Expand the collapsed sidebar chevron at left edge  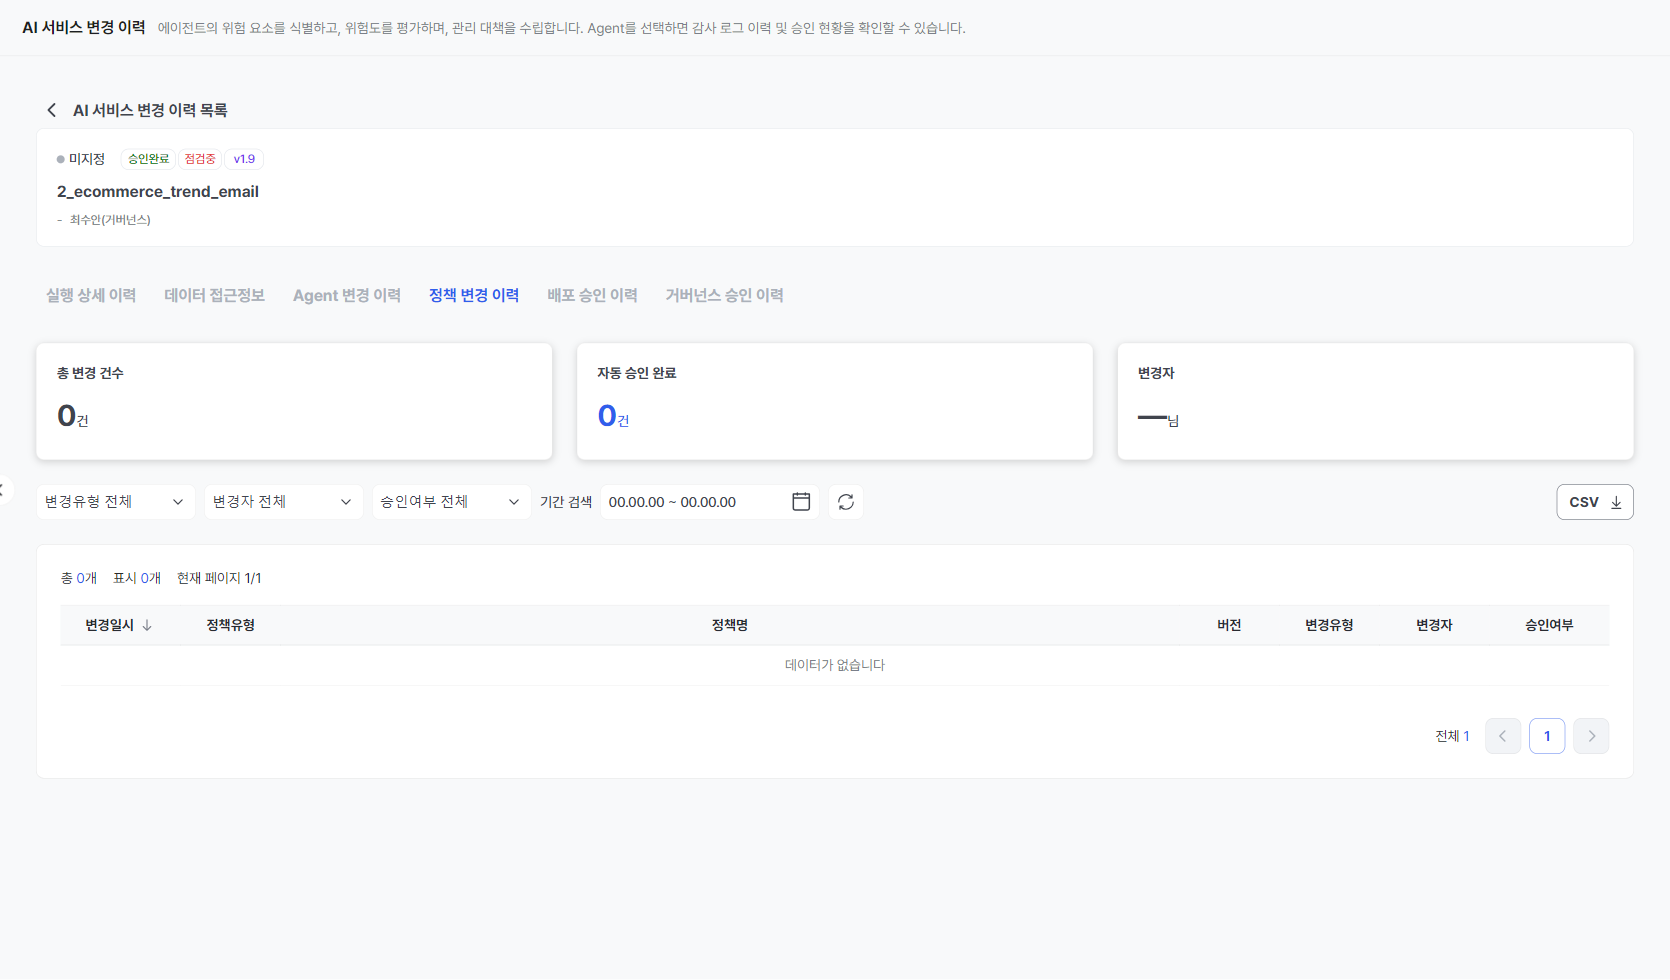[x=3, y=490]
